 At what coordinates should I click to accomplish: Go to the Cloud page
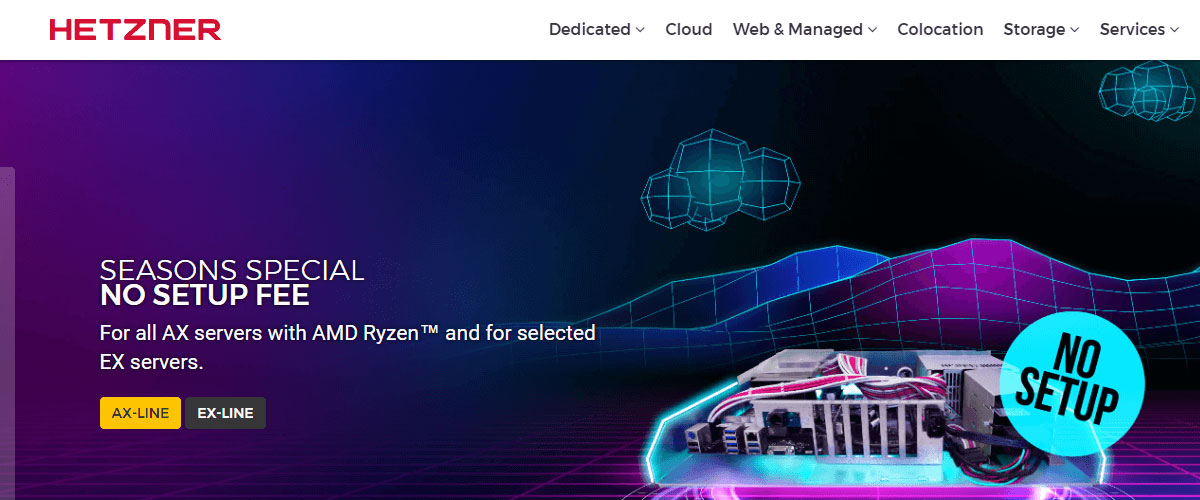[689, 30]
